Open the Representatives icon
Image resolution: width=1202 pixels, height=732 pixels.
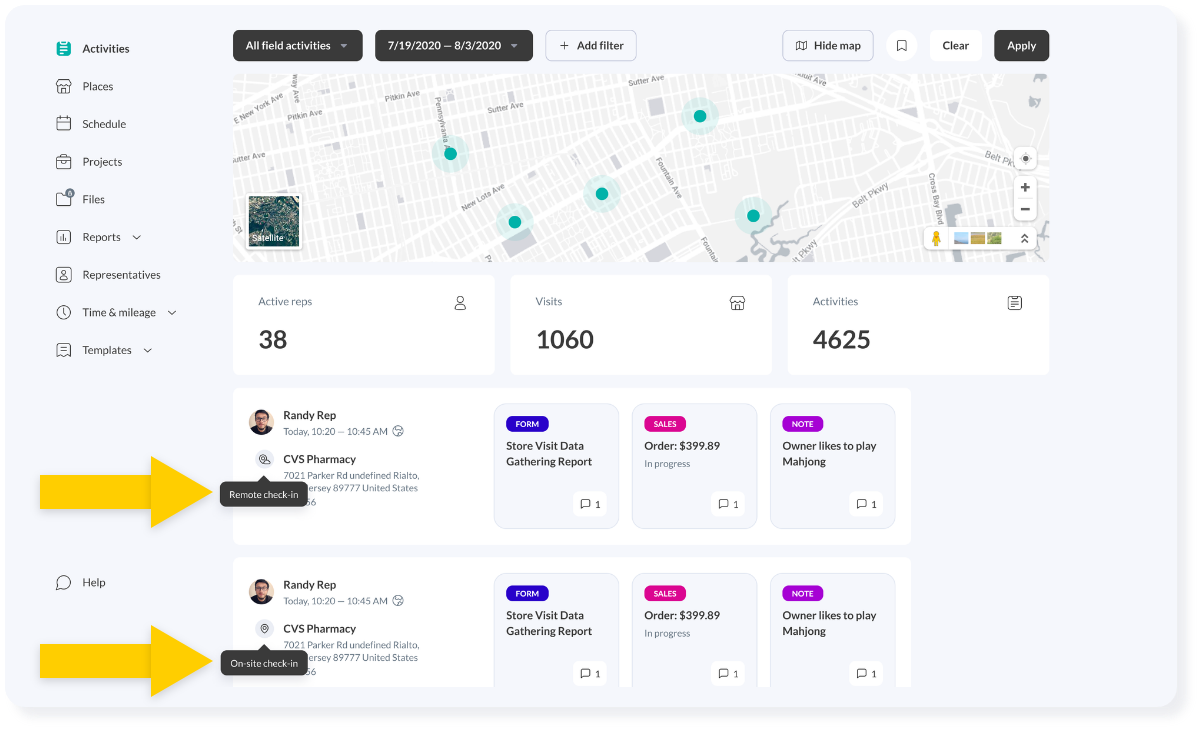coord(62,274)
